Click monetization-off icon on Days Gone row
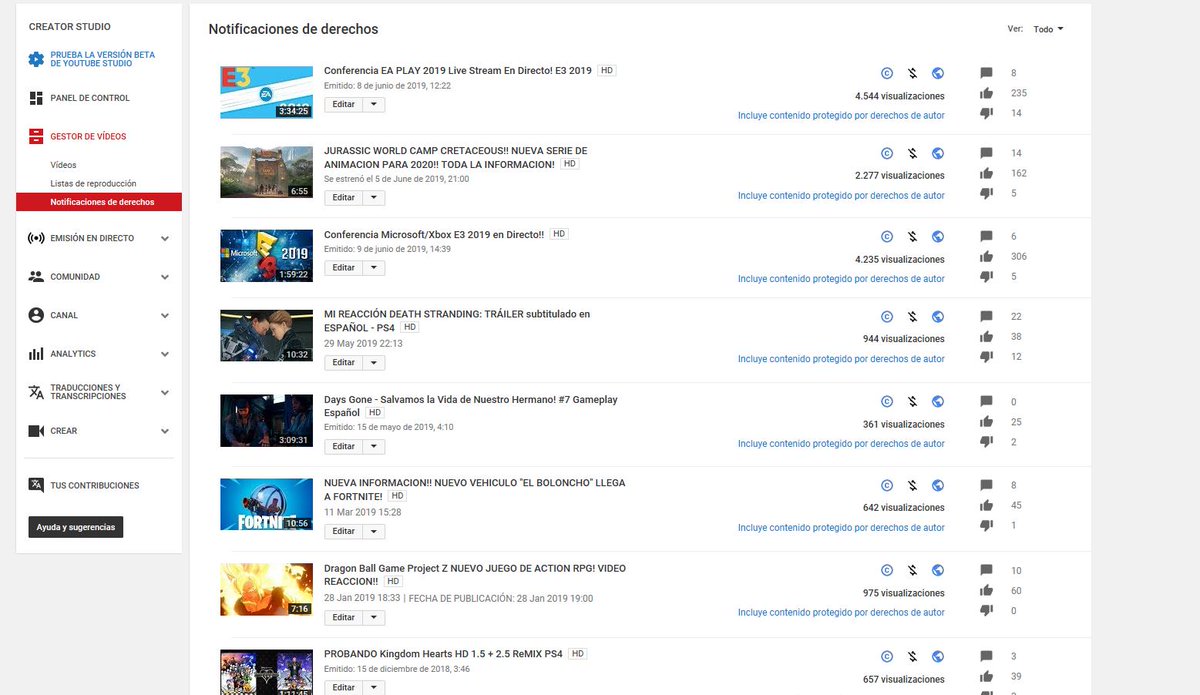 point(912,402)
